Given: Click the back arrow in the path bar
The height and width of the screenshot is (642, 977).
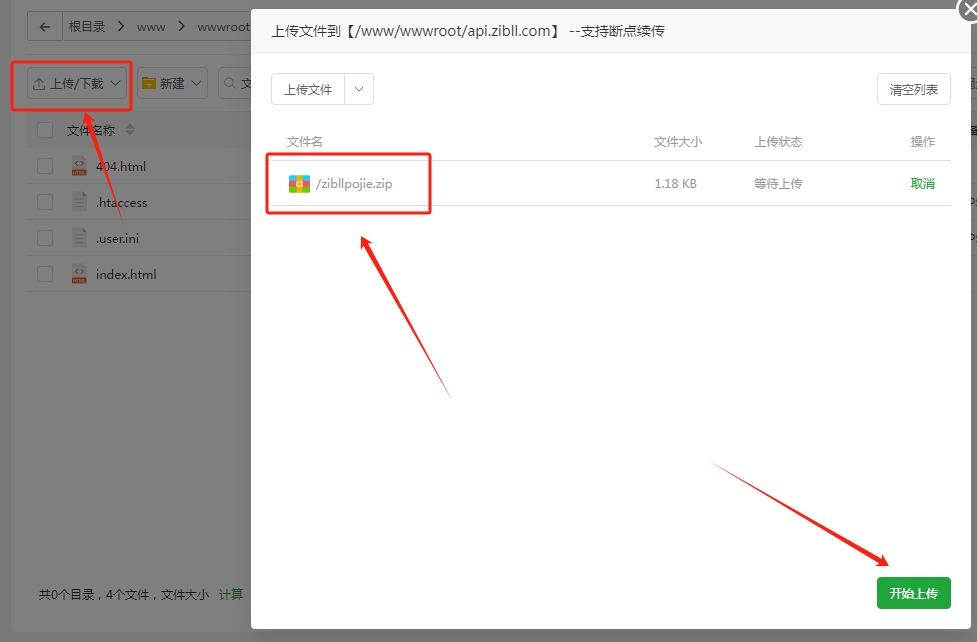Looking at the screenshot, I should coord(44,27).
